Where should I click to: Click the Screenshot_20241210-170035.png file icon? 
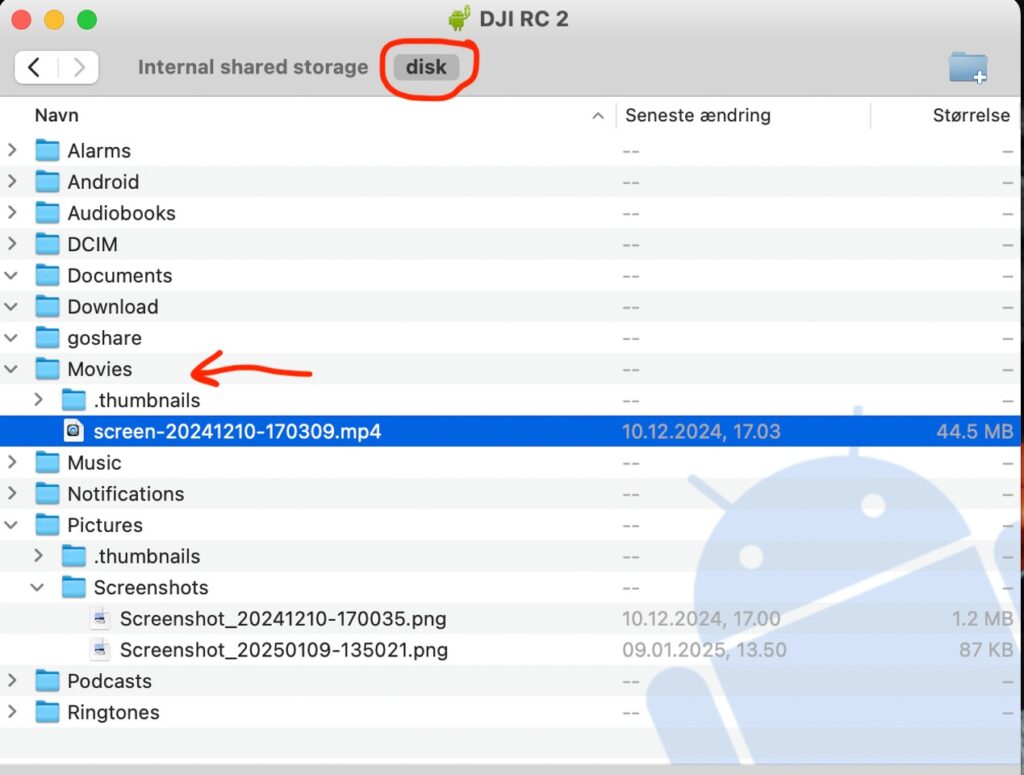click(x=100, y=618)
